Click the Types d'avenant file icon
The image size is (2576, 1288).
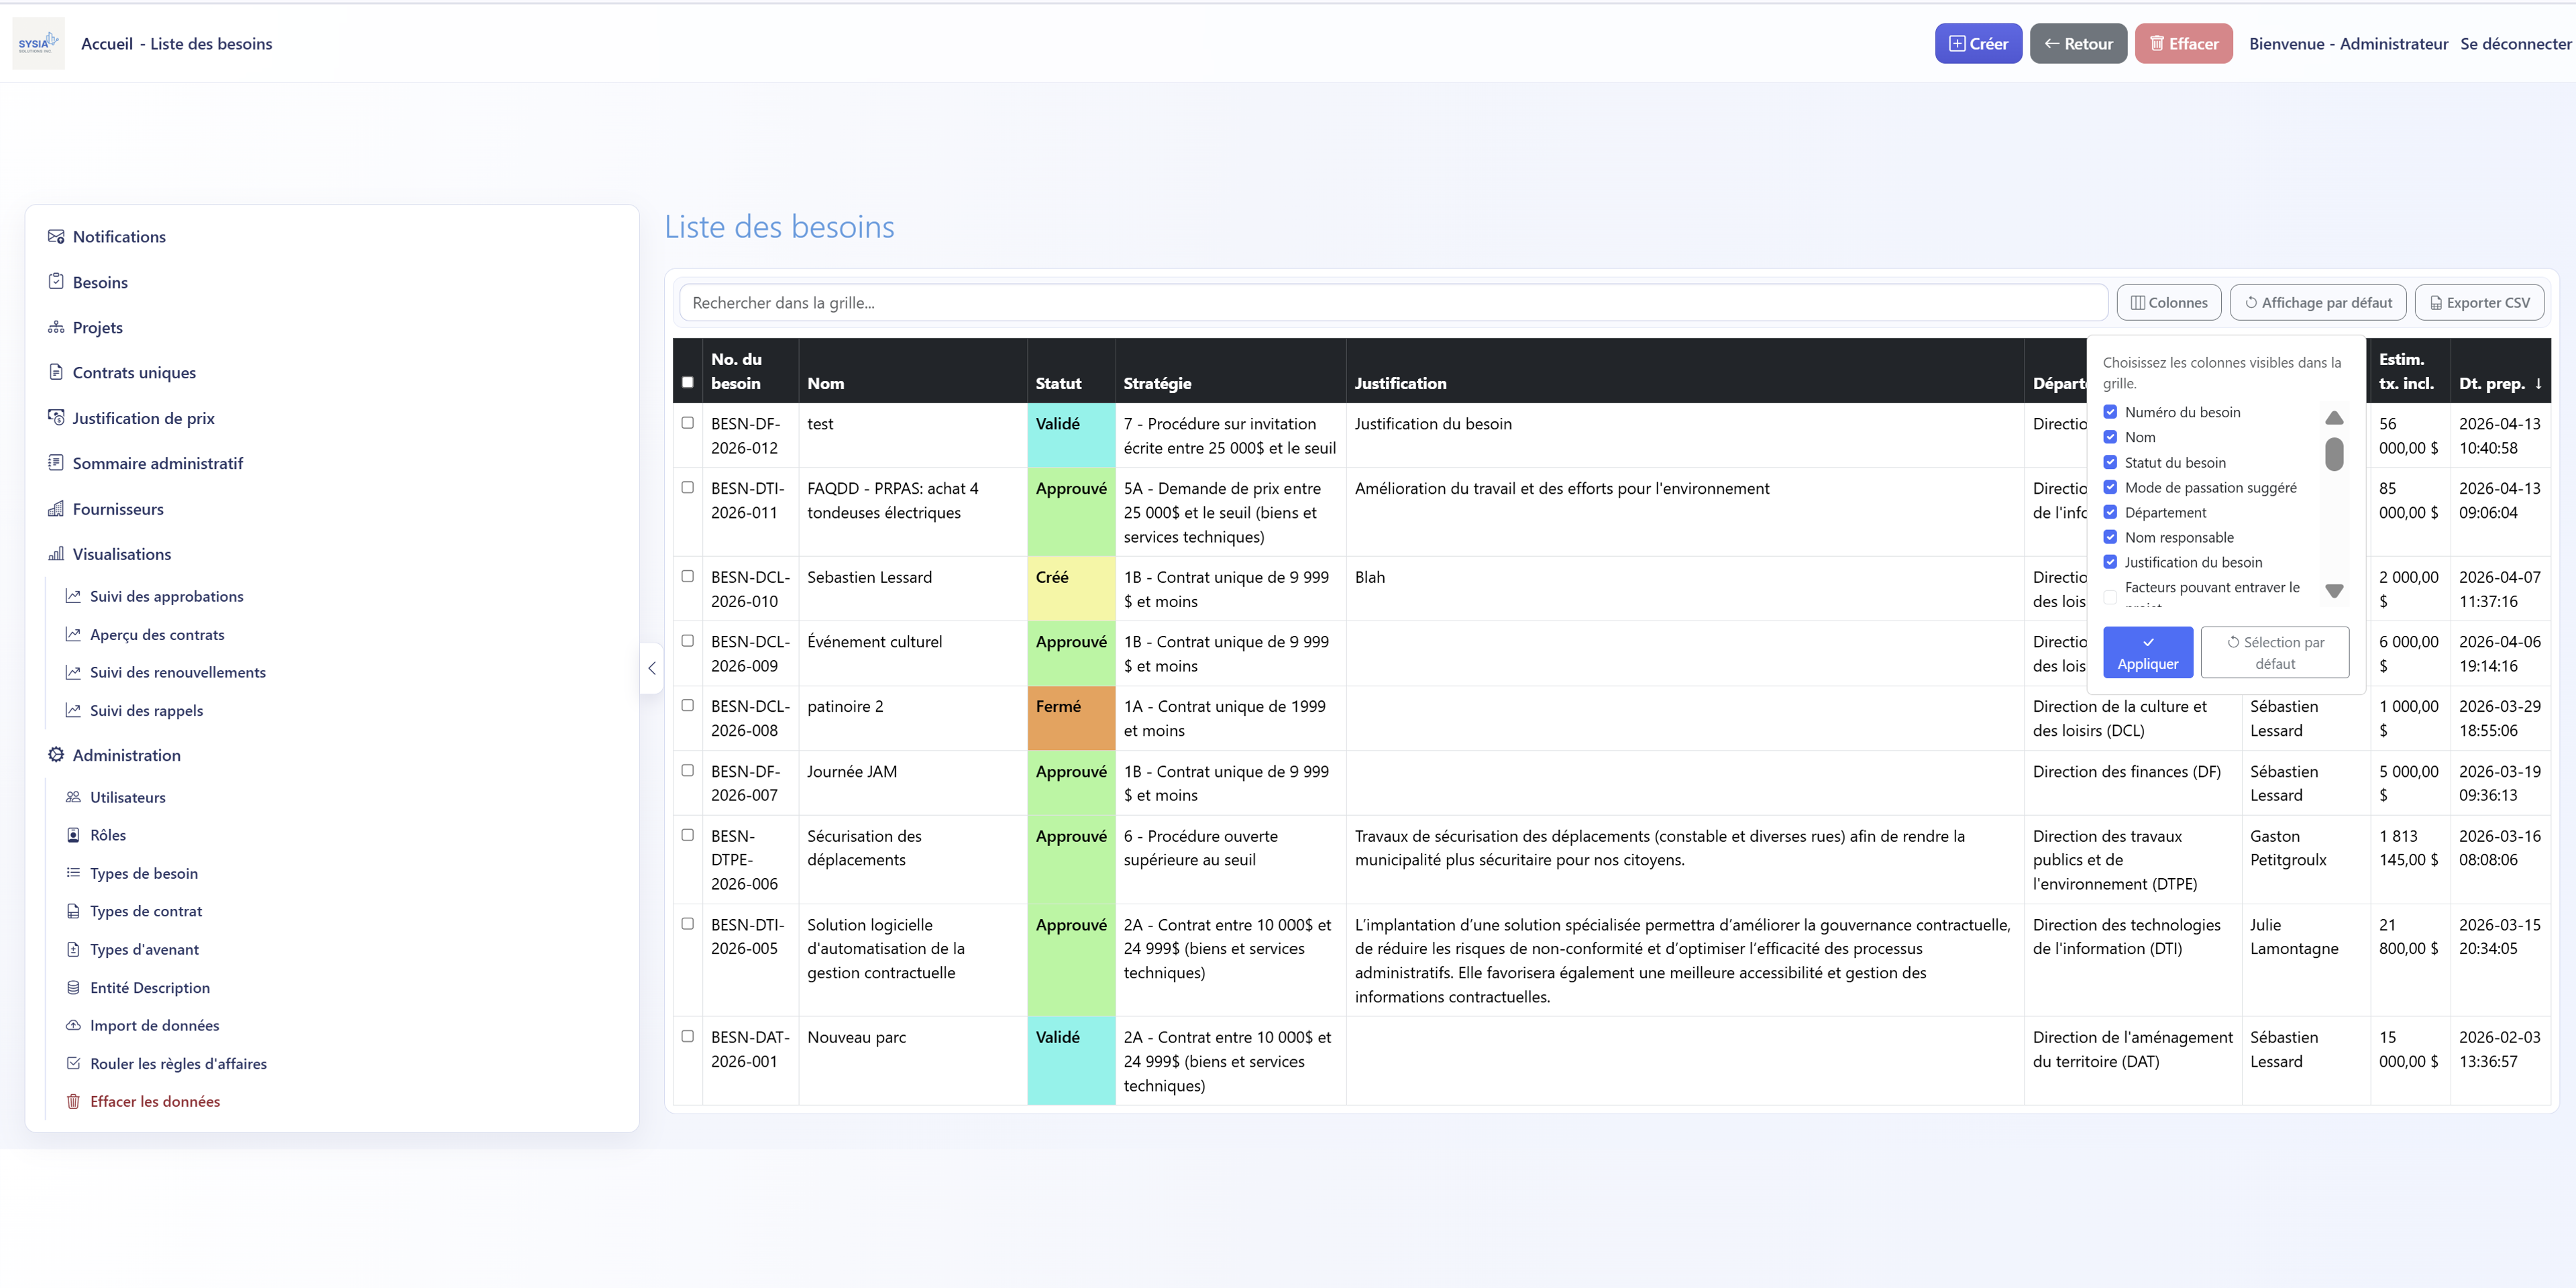[73, 949]
